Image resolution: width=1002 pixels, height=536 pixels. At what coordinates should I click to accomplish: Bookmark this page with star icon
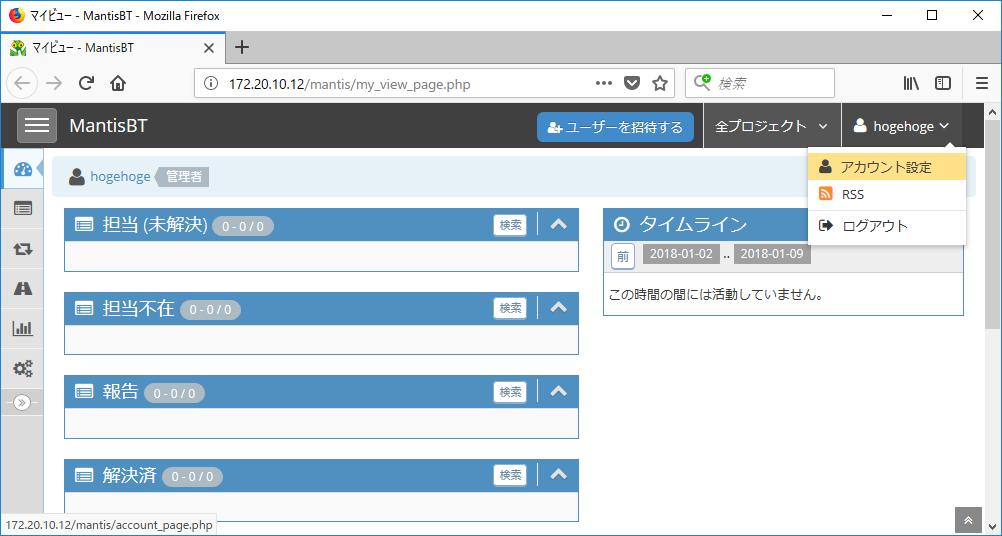659,84
